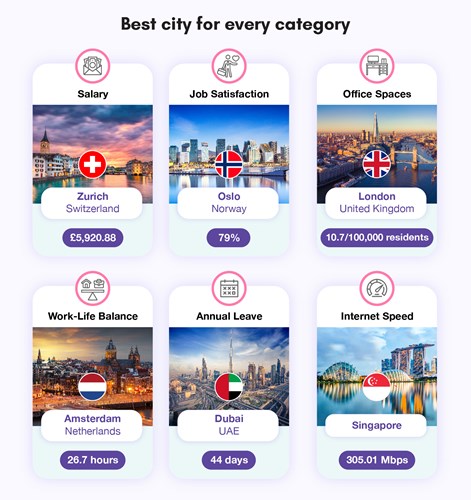Viewport: 471px width, 500px height.
Task: Click the UAE flag badge
Action: (229, 387)
